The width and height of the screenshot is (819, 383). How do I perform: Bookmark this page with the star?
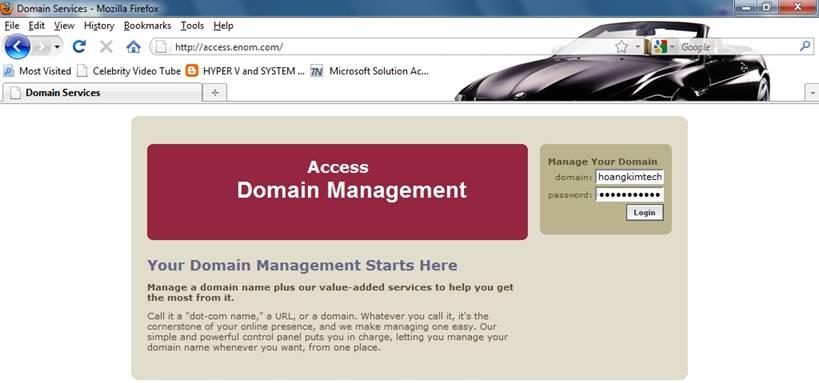(x=621, y=47)
